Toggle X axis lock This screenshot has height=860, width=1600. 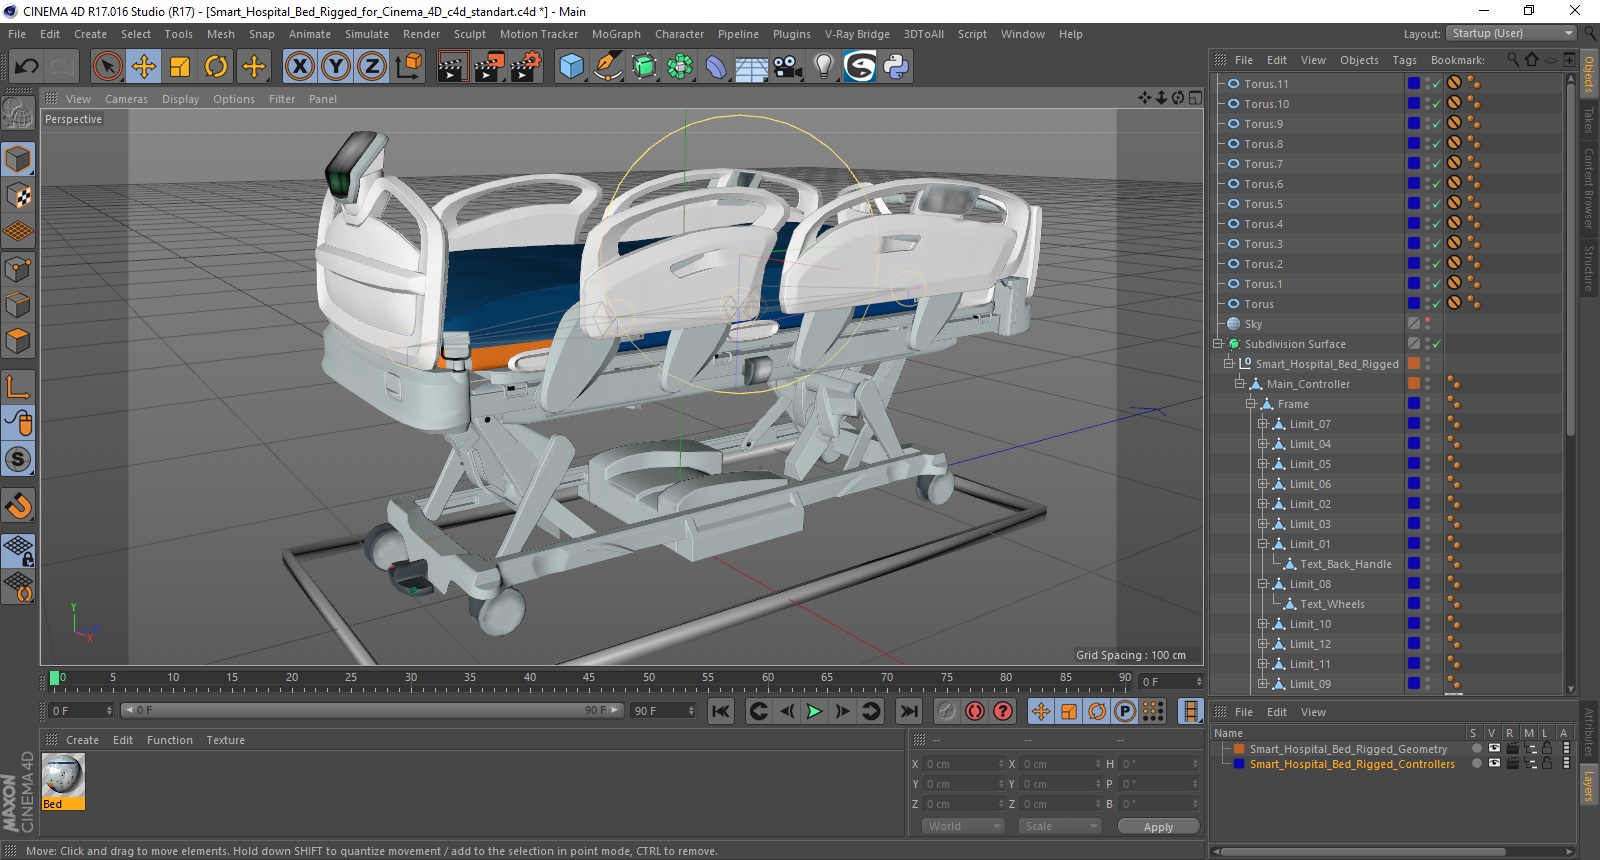point(299,67)
